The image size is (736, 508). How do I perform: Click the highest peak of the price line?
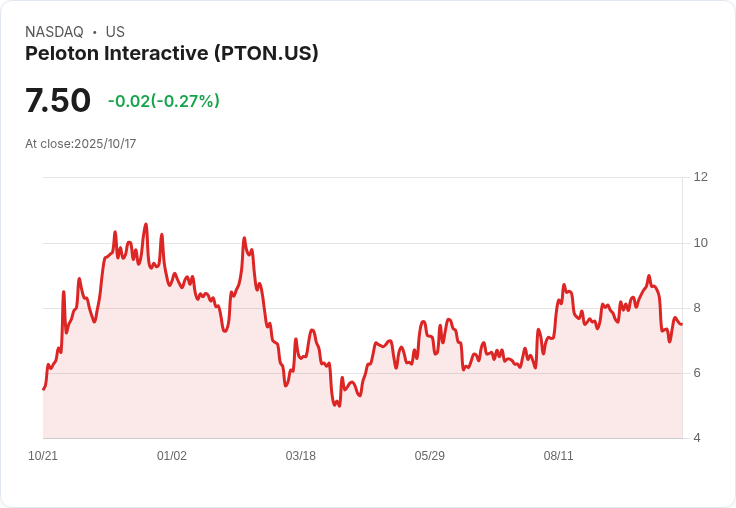click(x=146, y=224)
